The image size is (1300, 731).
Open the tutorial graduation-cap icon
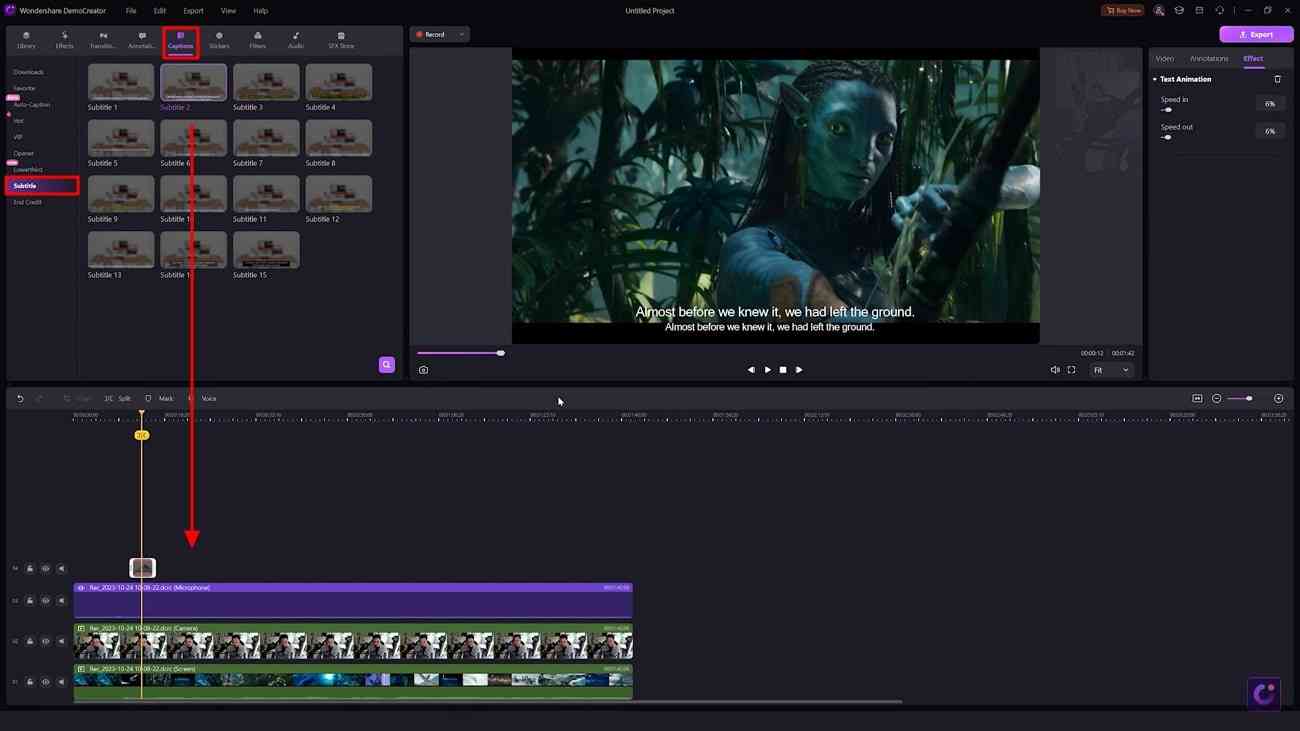pos(1179,10)
